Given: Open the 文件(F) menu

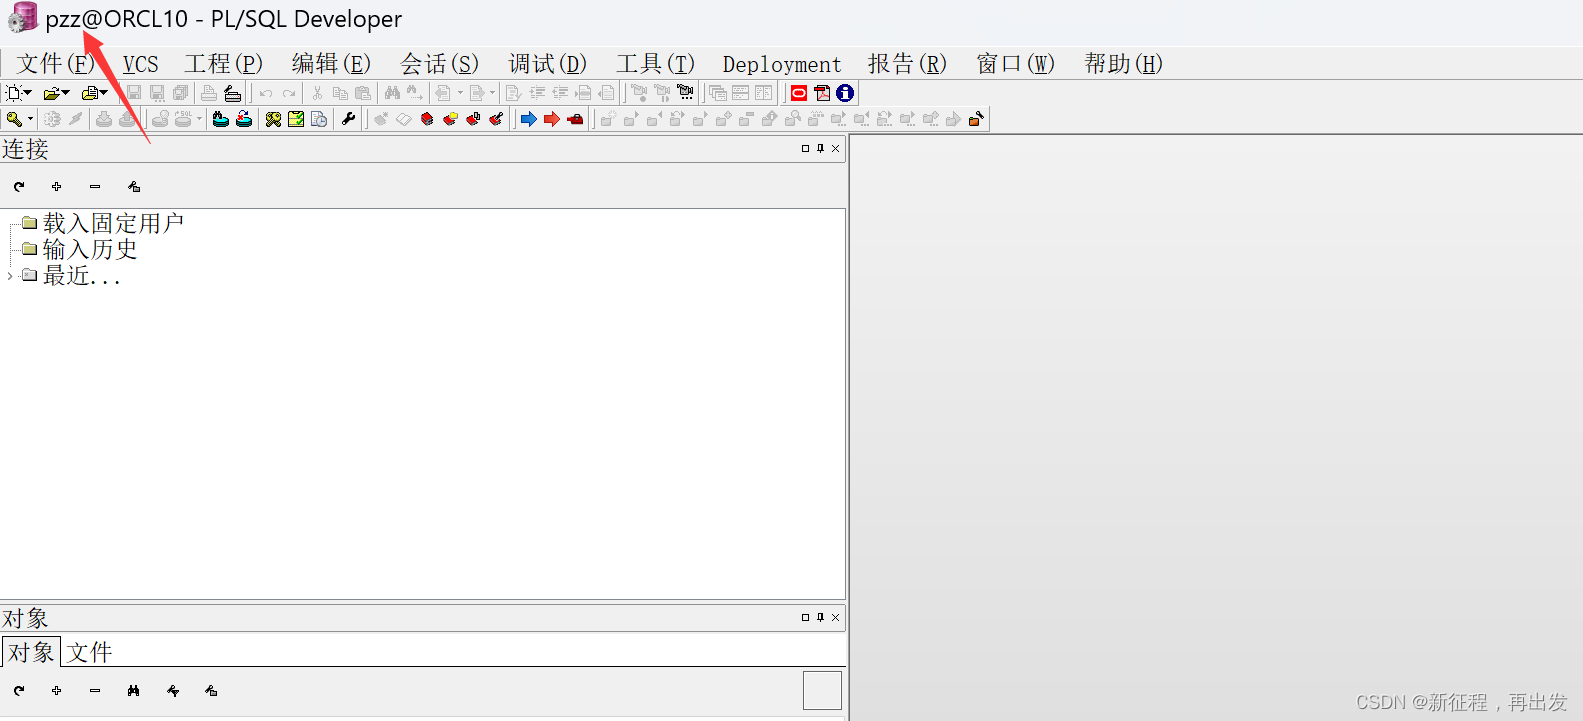Looking at the screenshot, I should (55, 64).
